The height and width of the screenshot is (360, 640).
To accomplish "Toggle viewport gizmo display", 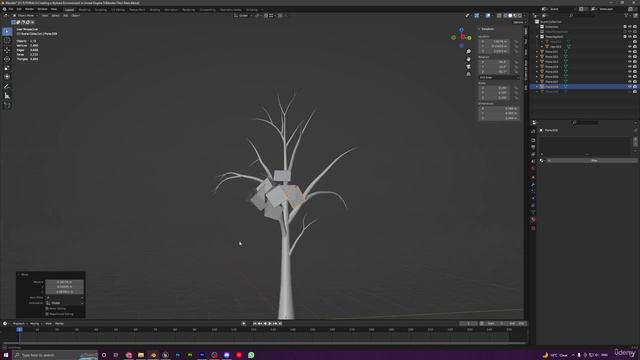I will [477, 16].
